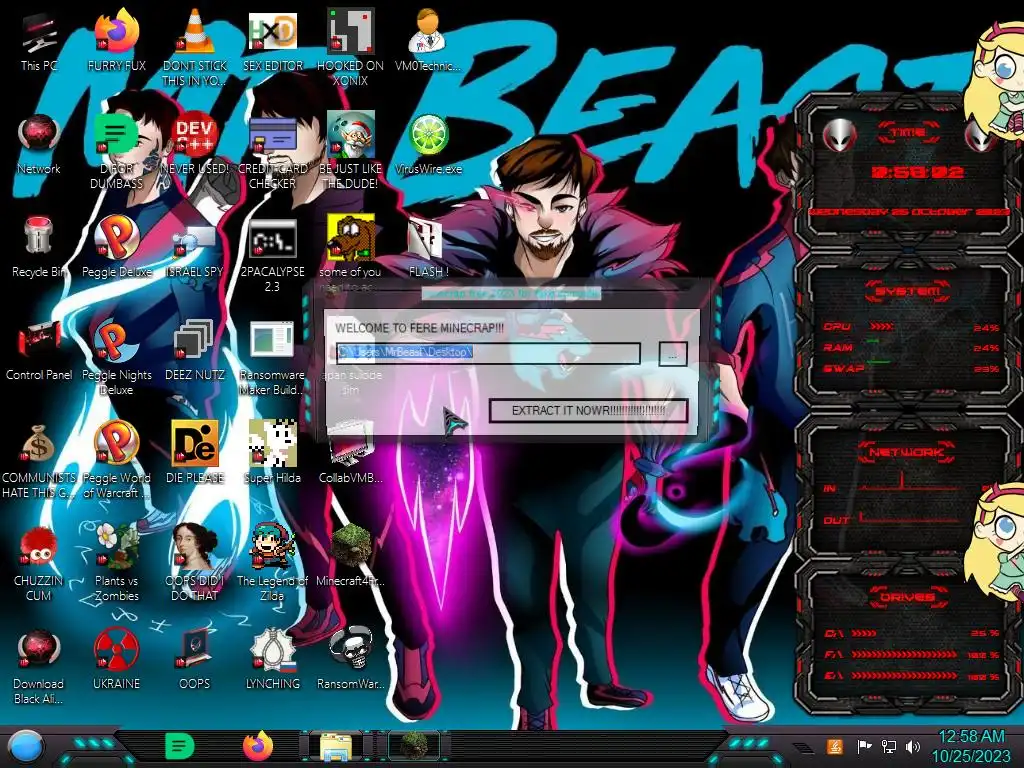Open the This PC desktop icon

(38, 33)
